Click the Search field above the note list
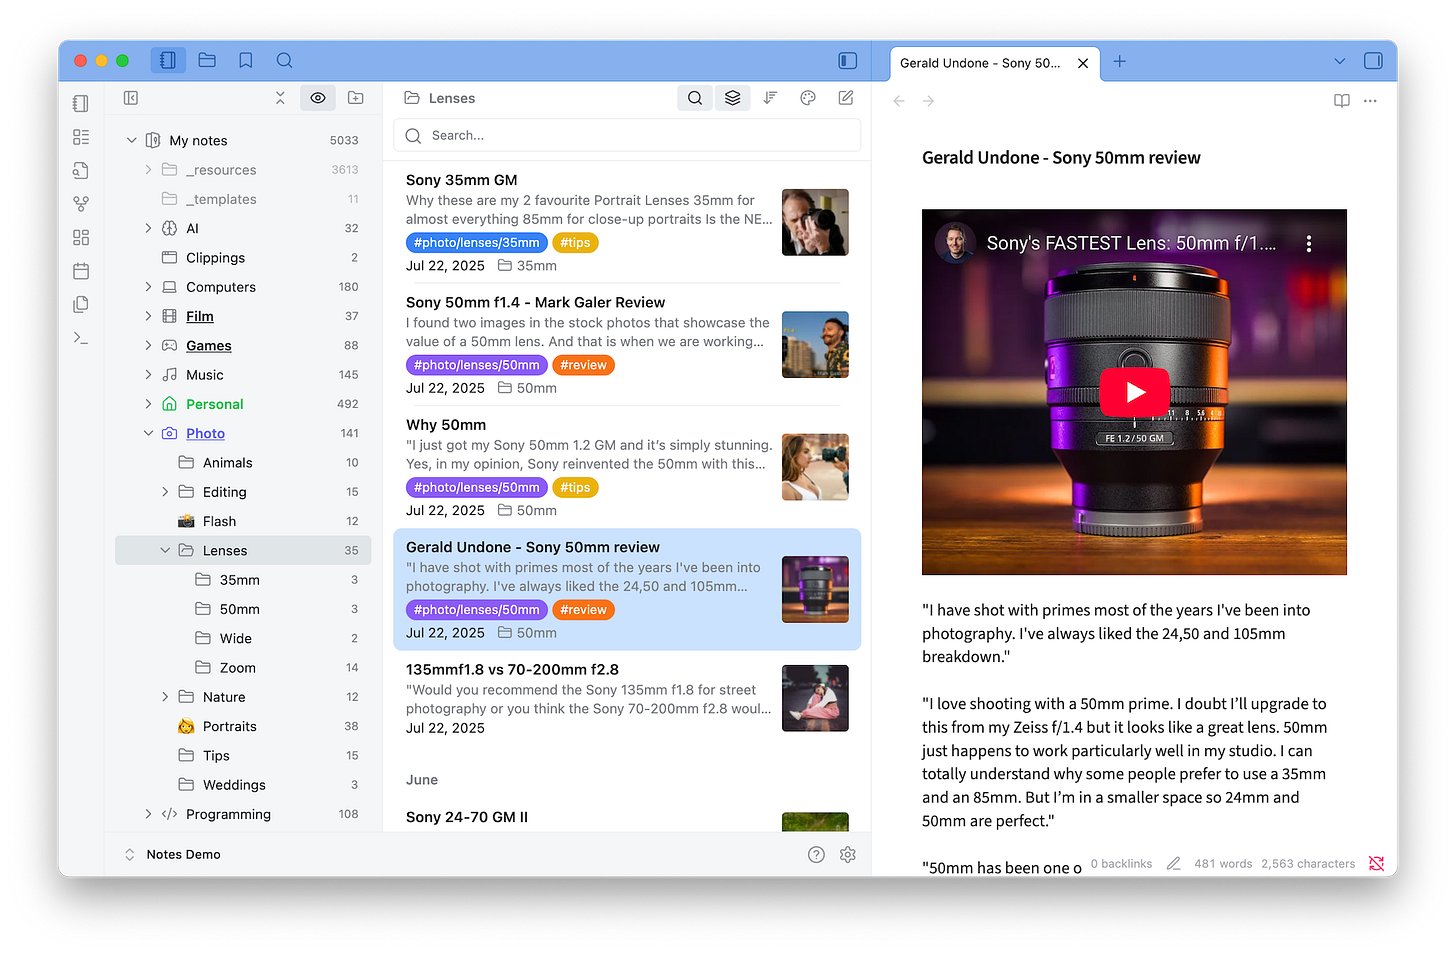The height and width of the screenshot is (954, 1456). (627, 135)
